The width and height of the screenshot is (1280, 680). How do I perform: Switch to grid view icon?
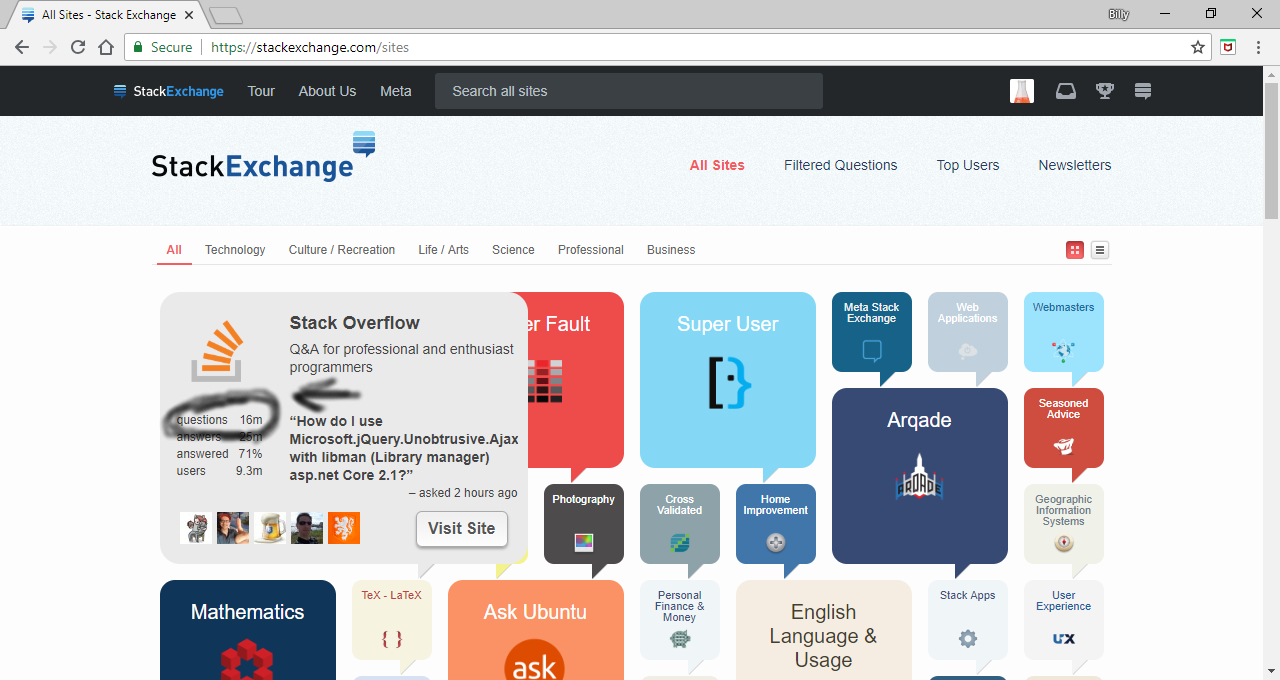coord(1075,250)
